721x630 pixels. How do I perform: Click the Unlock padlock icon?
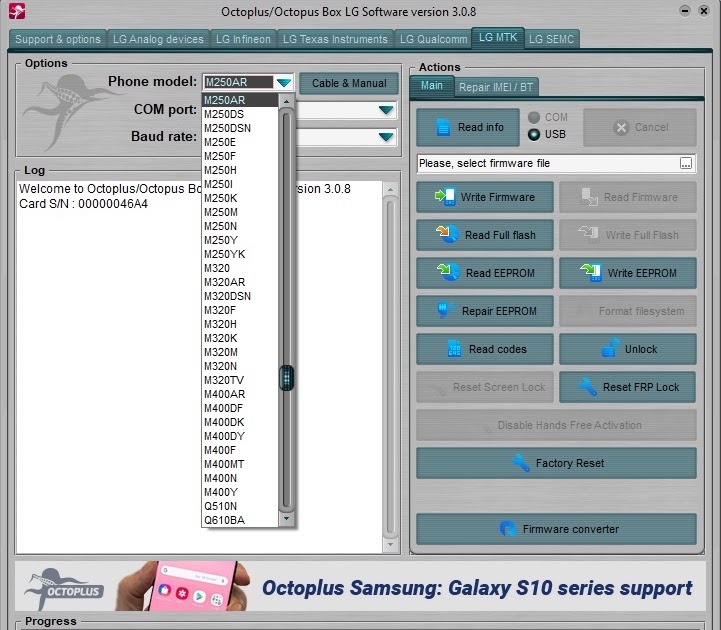point(611,348)
